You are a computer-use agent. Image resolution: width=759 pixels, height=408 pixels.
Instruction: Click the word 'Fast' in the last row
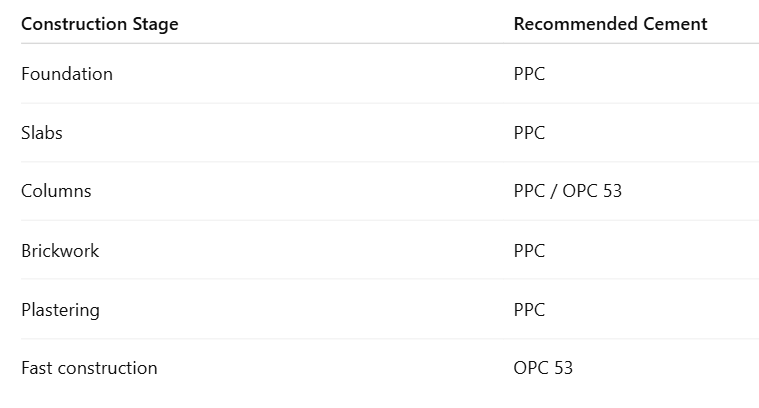pos(37,368)
